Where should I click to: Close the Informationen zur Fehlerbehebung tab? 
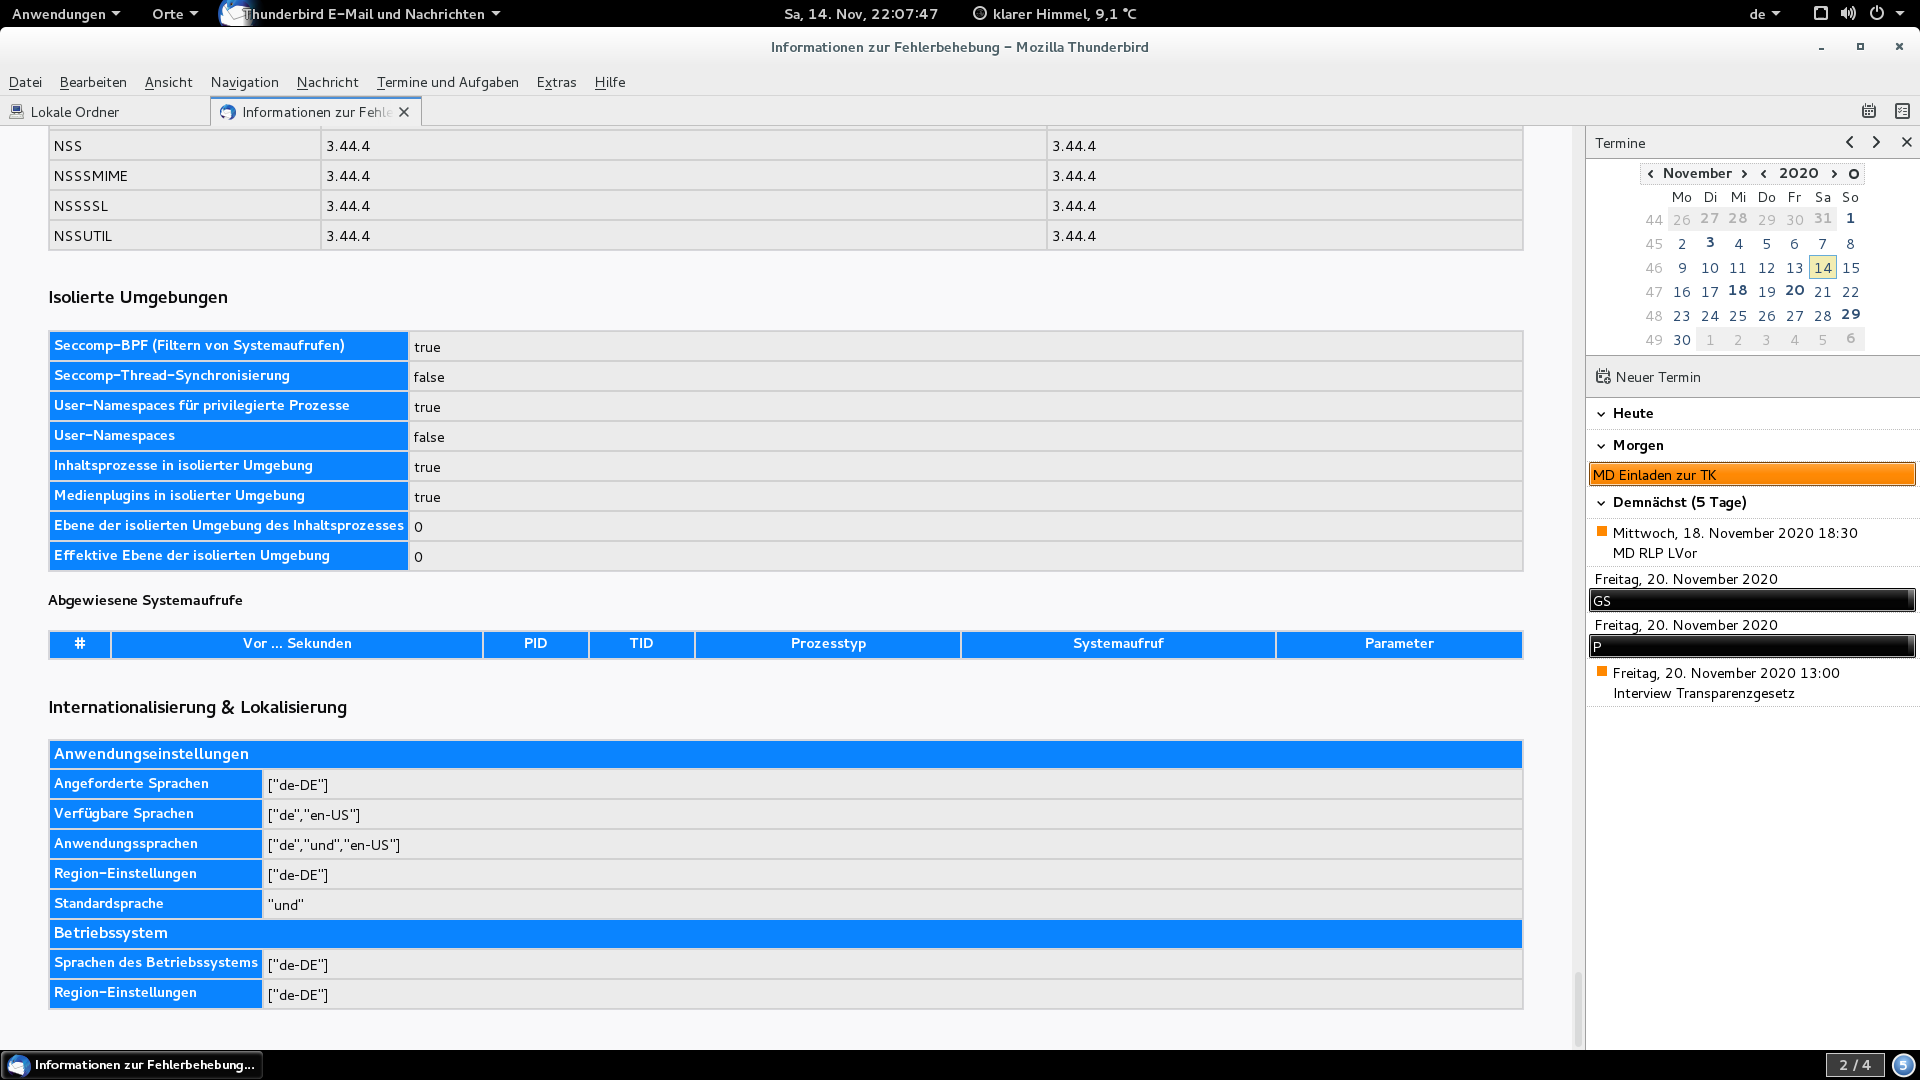(404, 112)
